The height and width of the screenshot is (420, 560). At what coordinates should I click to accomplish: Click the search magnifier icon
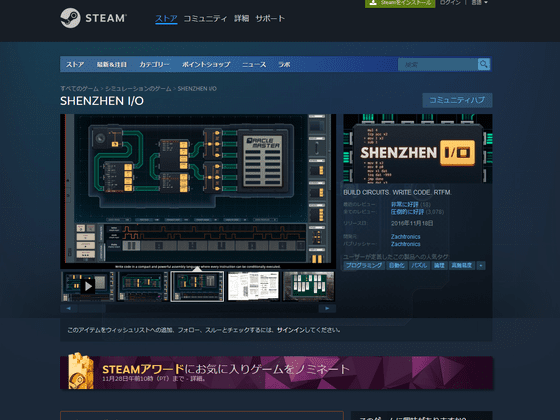tap(484, 64)
